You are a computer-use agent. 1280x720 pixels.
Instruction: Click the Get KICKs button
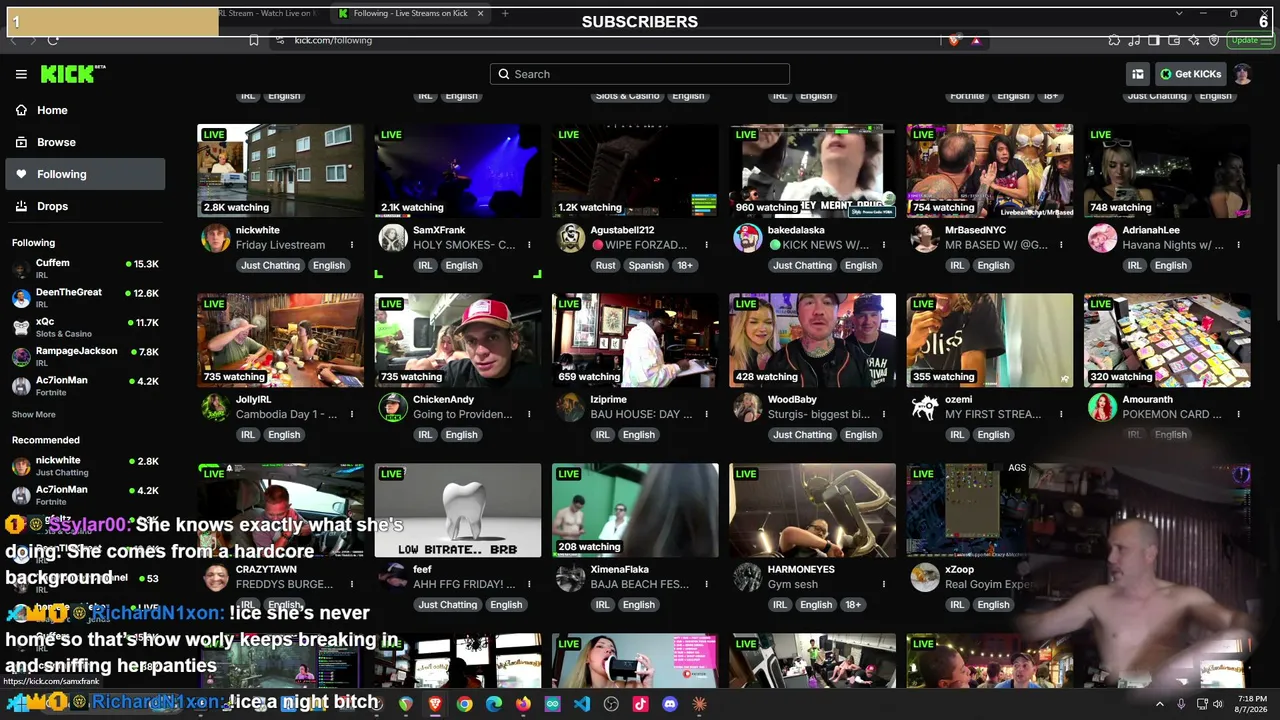(1189, 74)
